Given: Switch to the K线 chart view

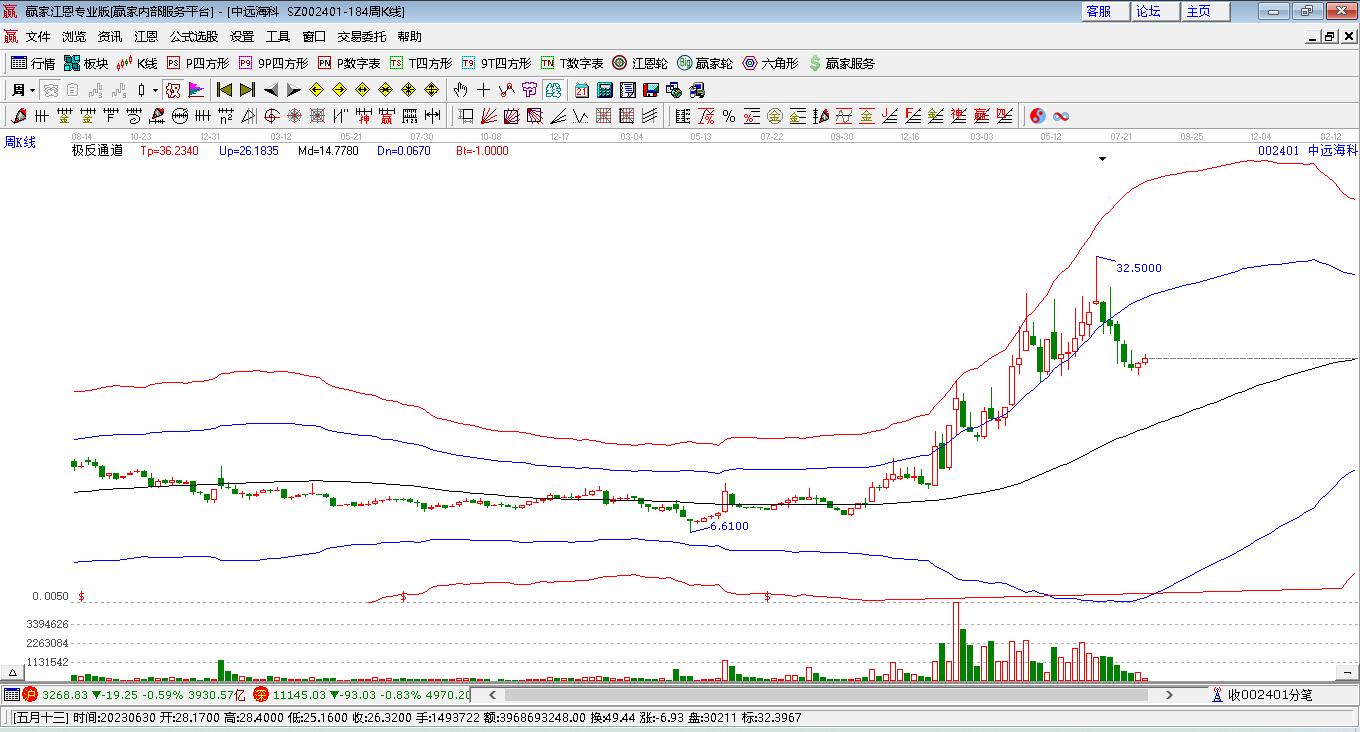Looking at the screenshot, I should (137, 63).
